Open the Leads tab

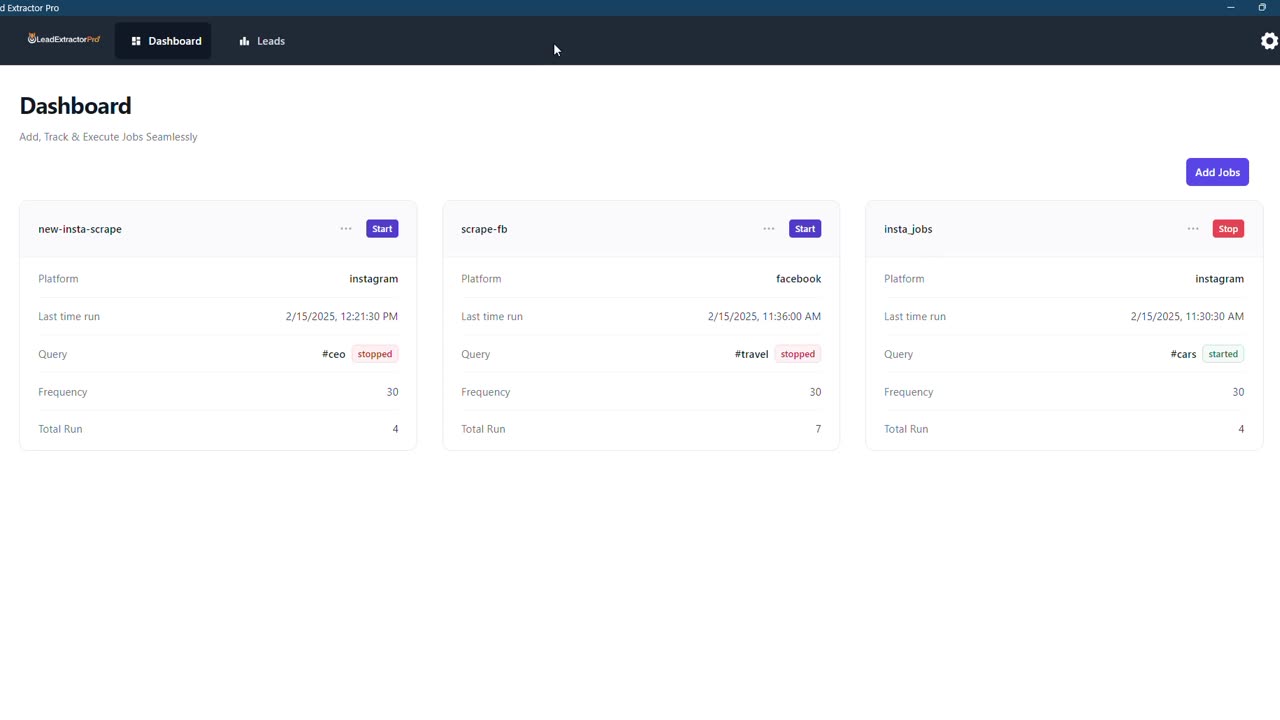pos(262,41)
